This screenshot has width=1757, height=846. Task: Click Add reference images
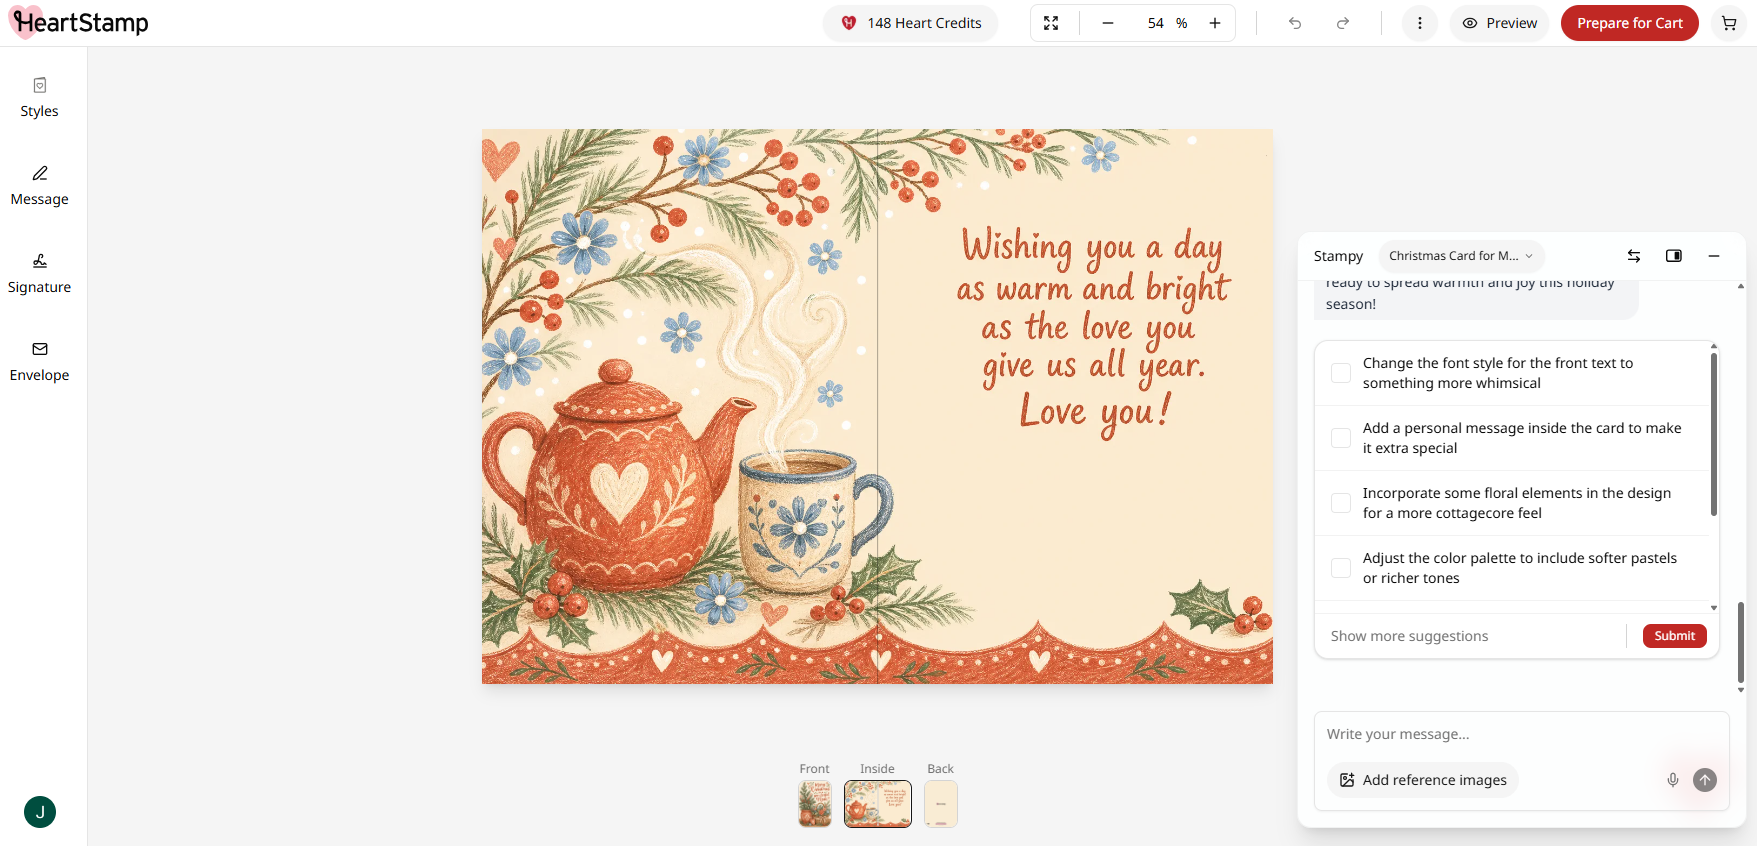coord(1423,780)
